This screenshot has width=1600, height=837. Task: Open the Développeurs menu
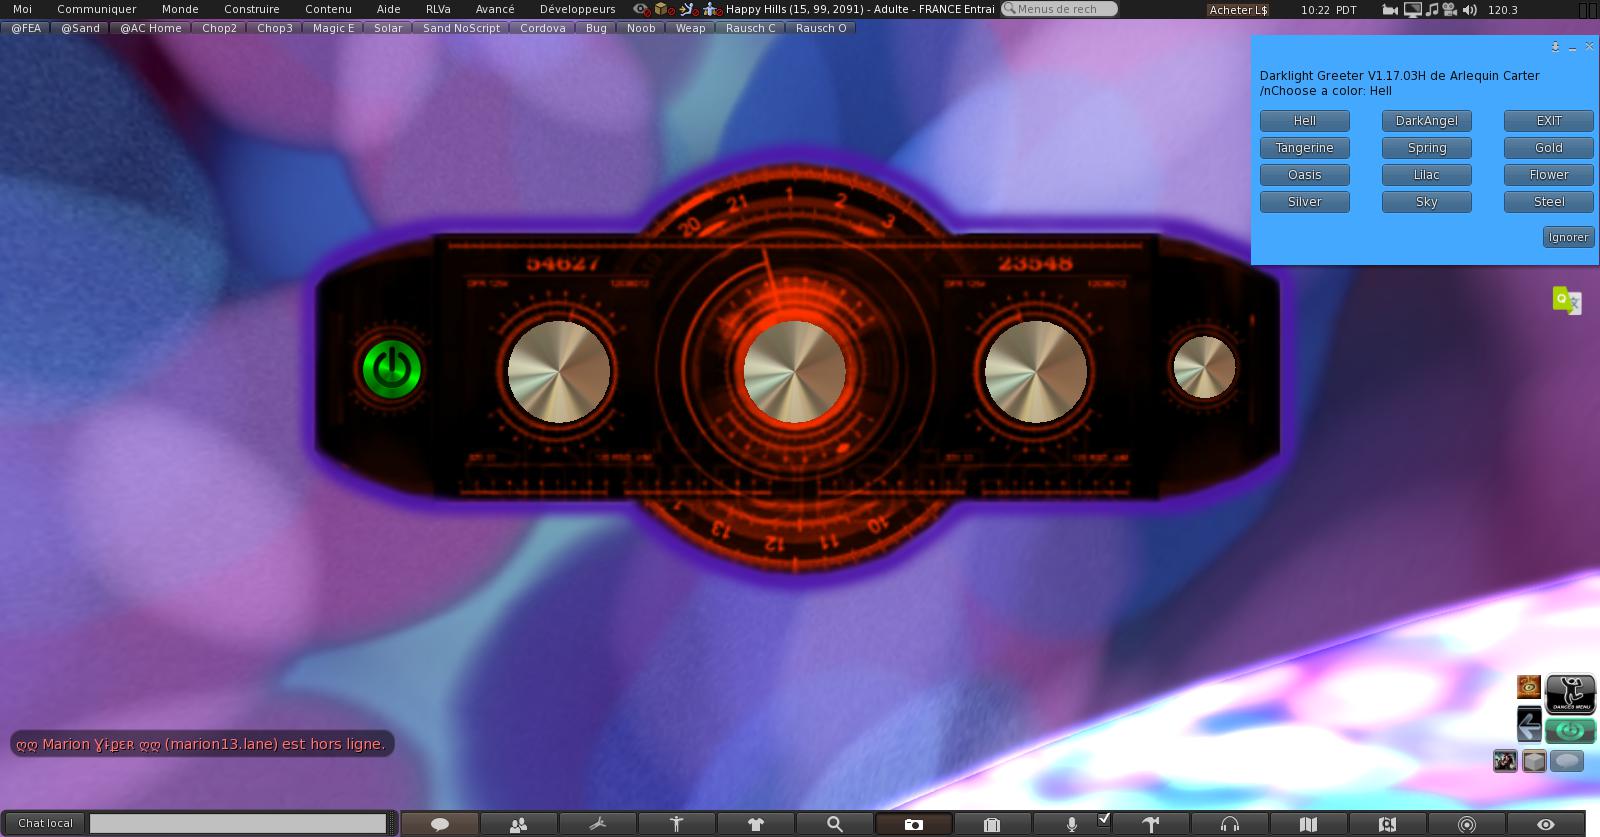(577, 9)
